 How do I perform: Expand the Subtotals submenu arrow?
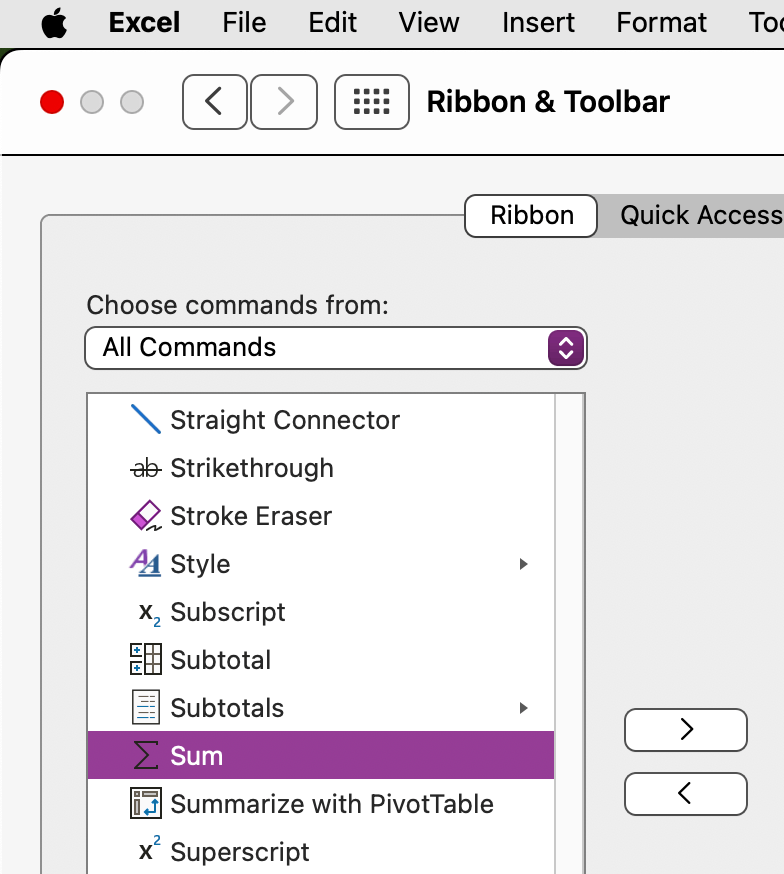[523, 709]
